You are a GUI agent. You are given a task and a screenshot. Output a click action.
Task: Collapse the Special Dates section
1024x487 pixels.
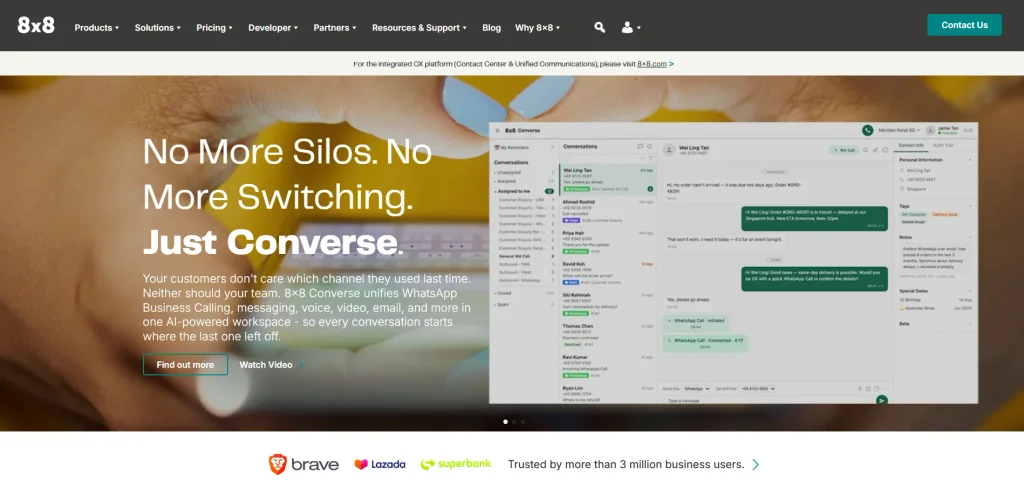(x=970, y=291)
